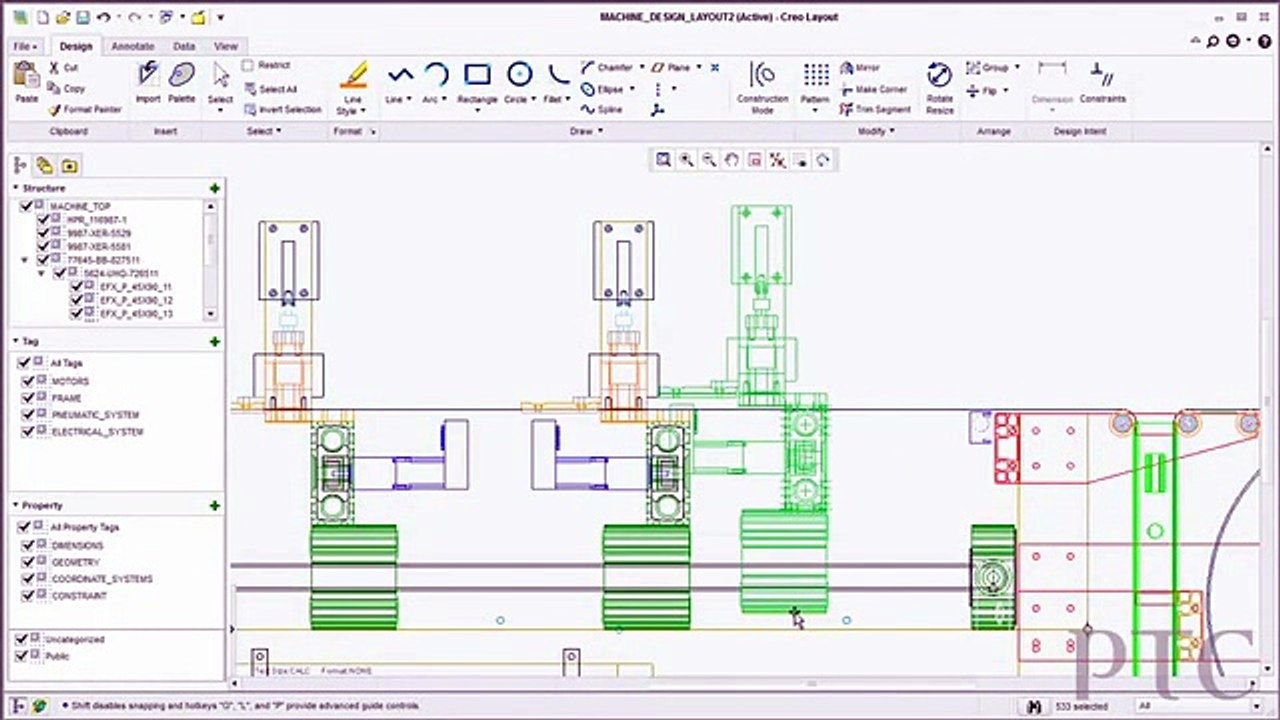1280x720 pixels.
Task: Open the Palette tool
Action: click(182, 82)
